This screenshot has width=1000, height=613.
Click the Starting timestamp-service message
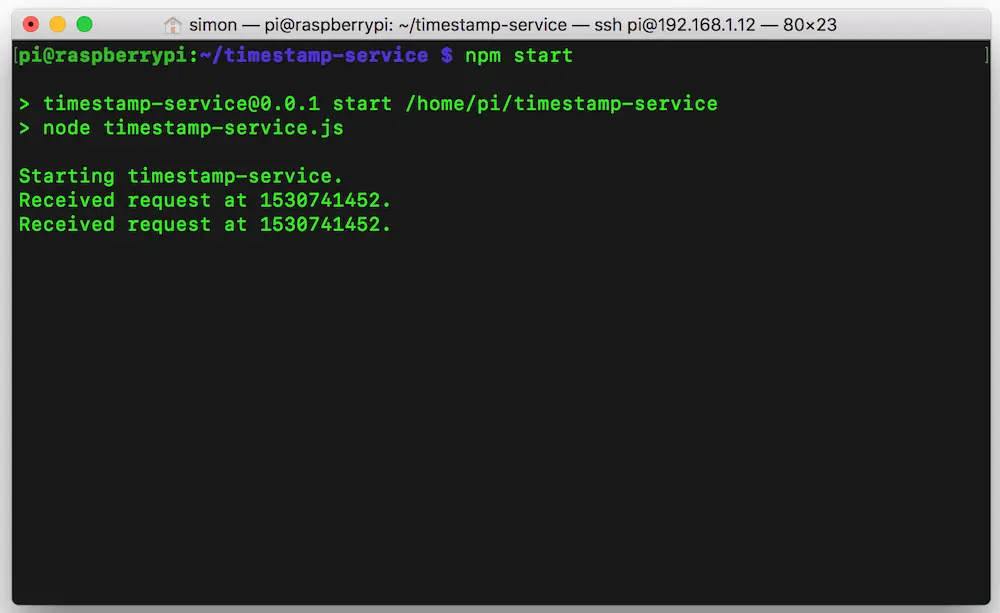pyautogui.click(x=180, y=176)
